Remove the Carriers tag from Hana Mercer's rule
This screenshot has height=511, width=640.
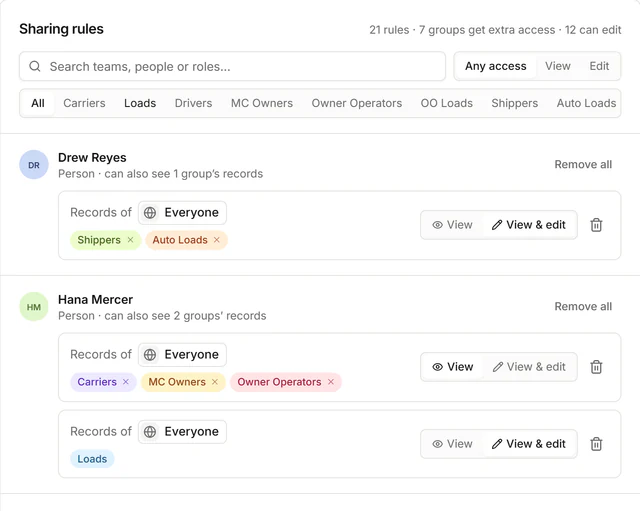126,382
